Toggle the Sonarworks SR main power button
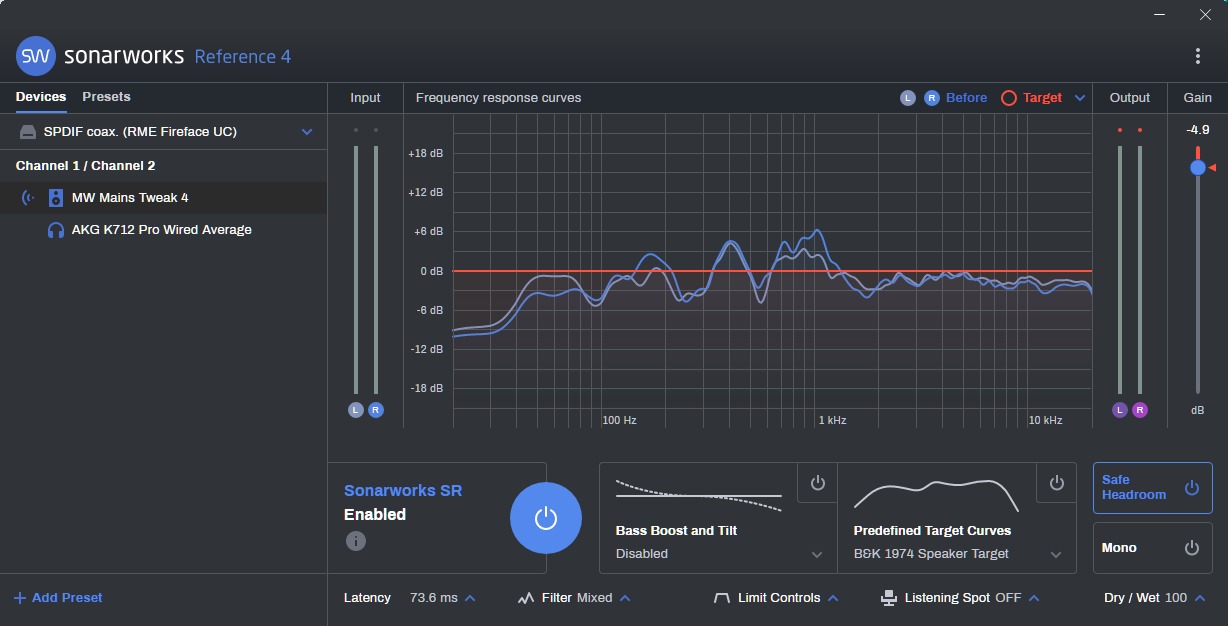The height and width of the screenshot is (626, 1228). [545, 517]
